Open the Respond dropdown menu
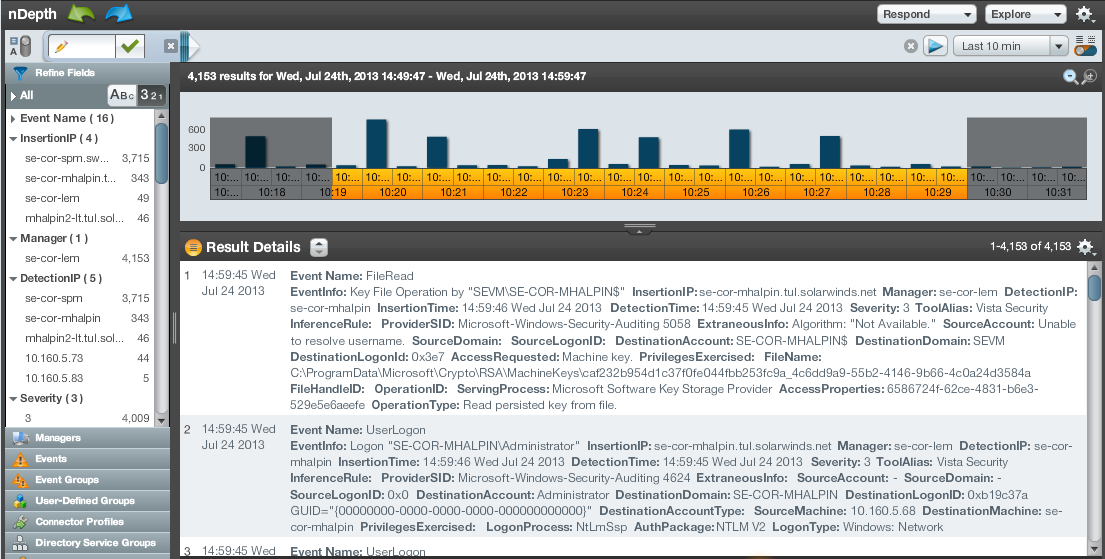The height and width of the screenshot is (559, 1105). click(926, 14)
